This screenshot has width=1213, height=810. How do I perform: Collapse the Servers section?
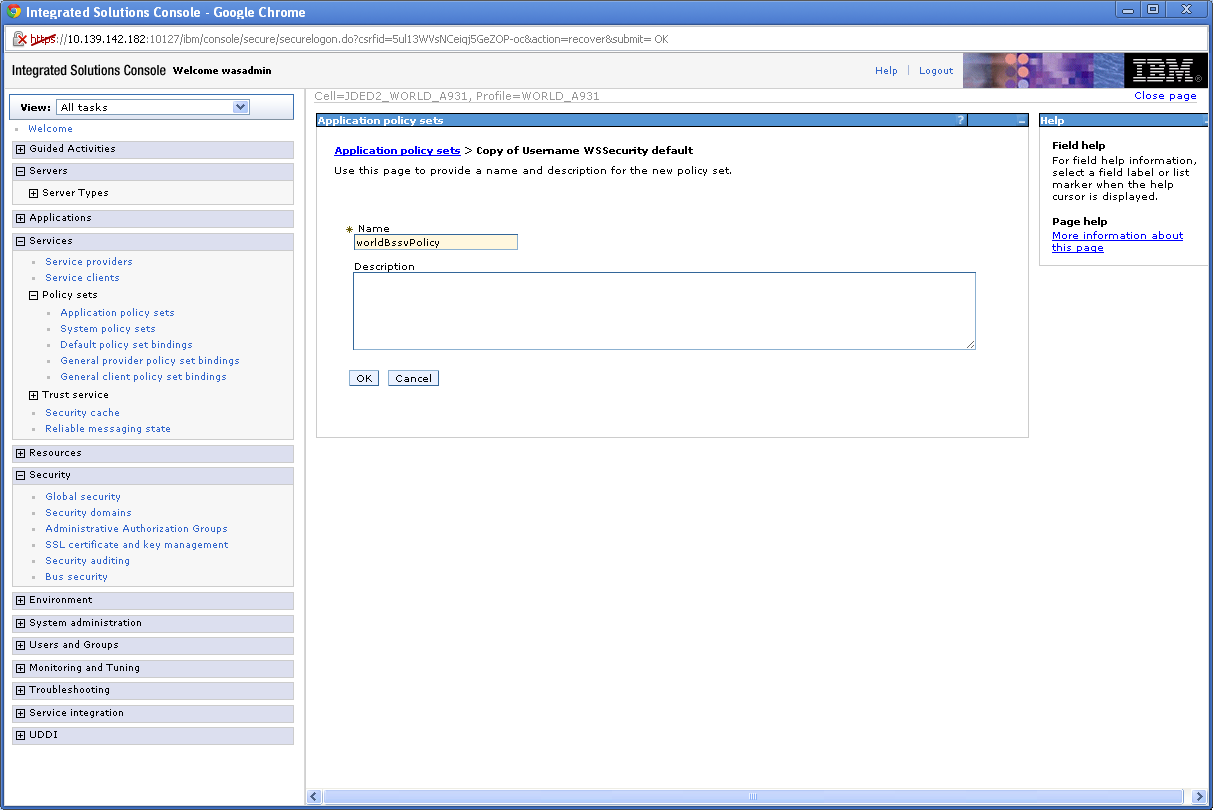pos(20,171)
